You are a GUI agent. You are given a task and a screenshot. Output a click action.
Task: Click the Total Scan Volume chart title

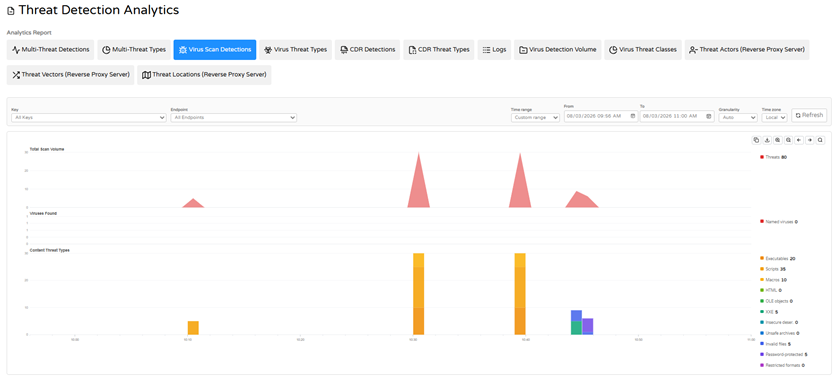47,149
